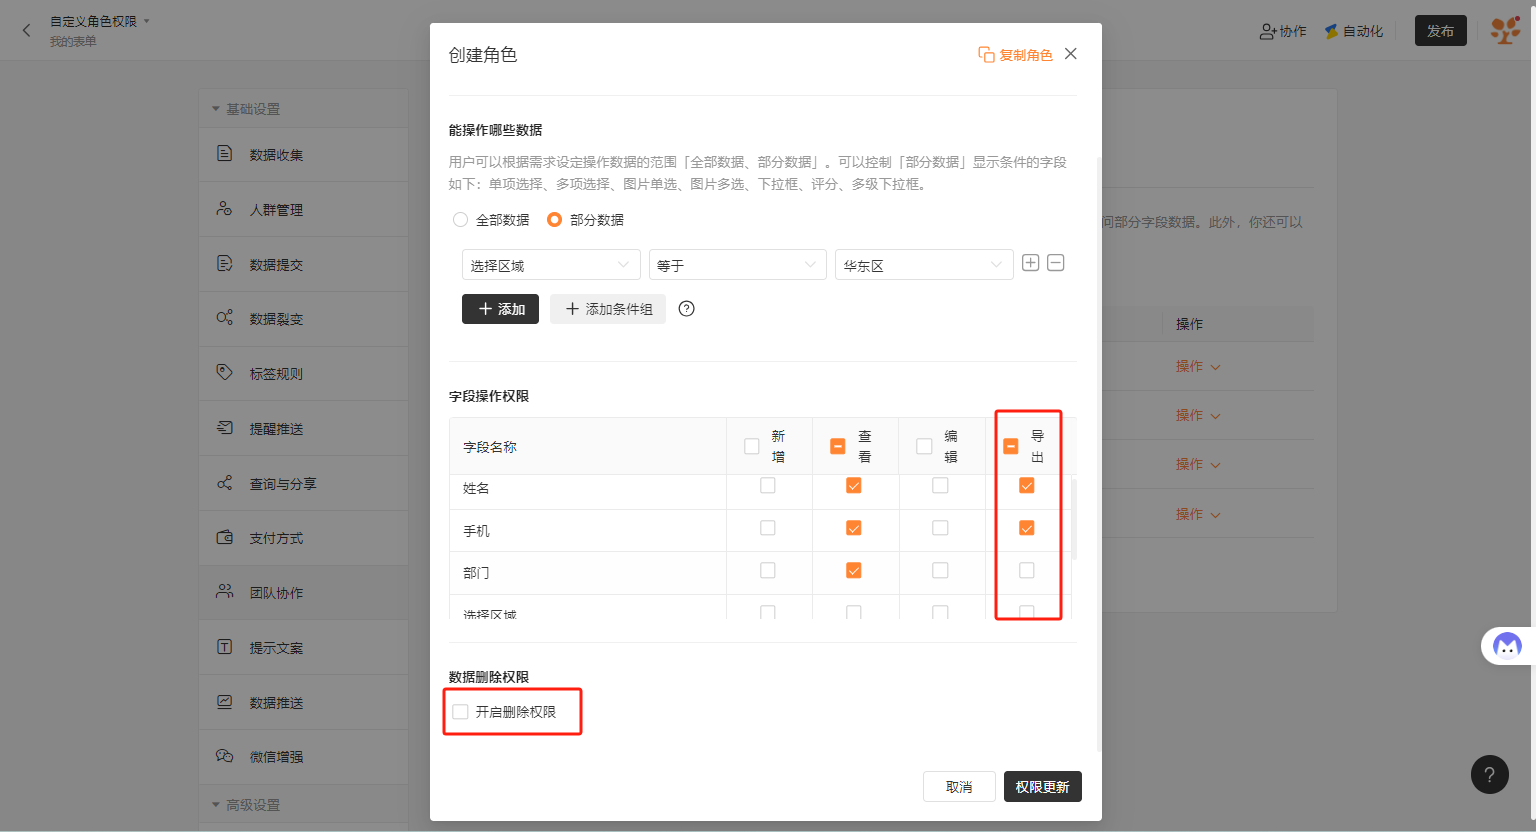Open the second 操作 dropdown in table

[1198, 415]
